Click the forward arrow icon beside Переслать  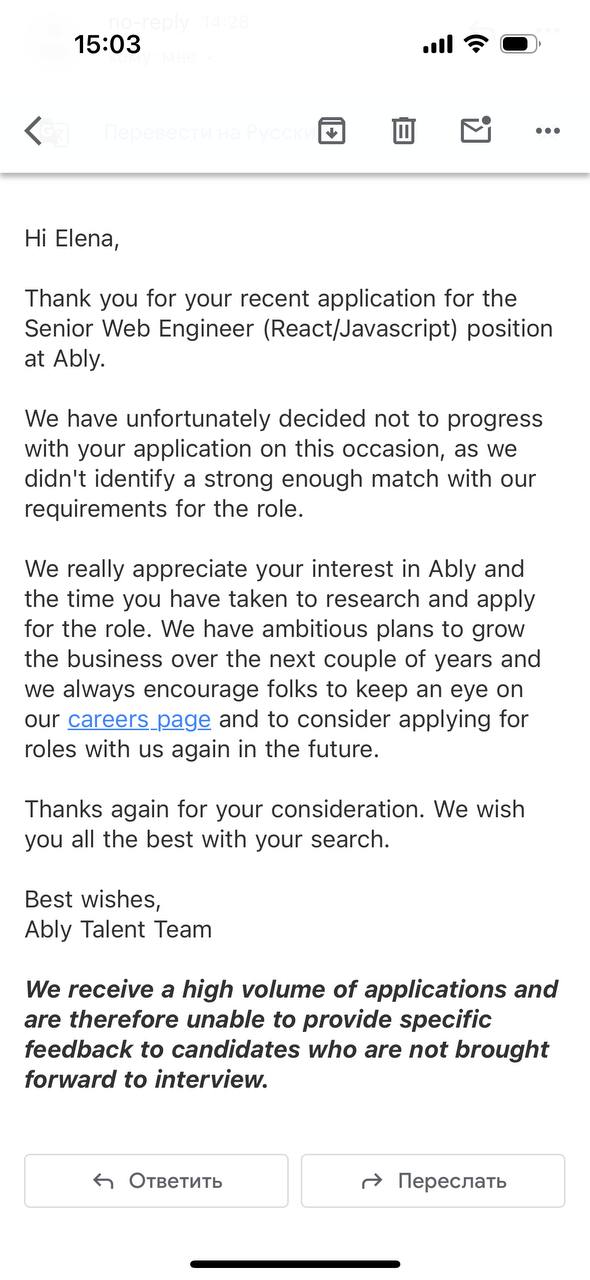coord(372,1181)
